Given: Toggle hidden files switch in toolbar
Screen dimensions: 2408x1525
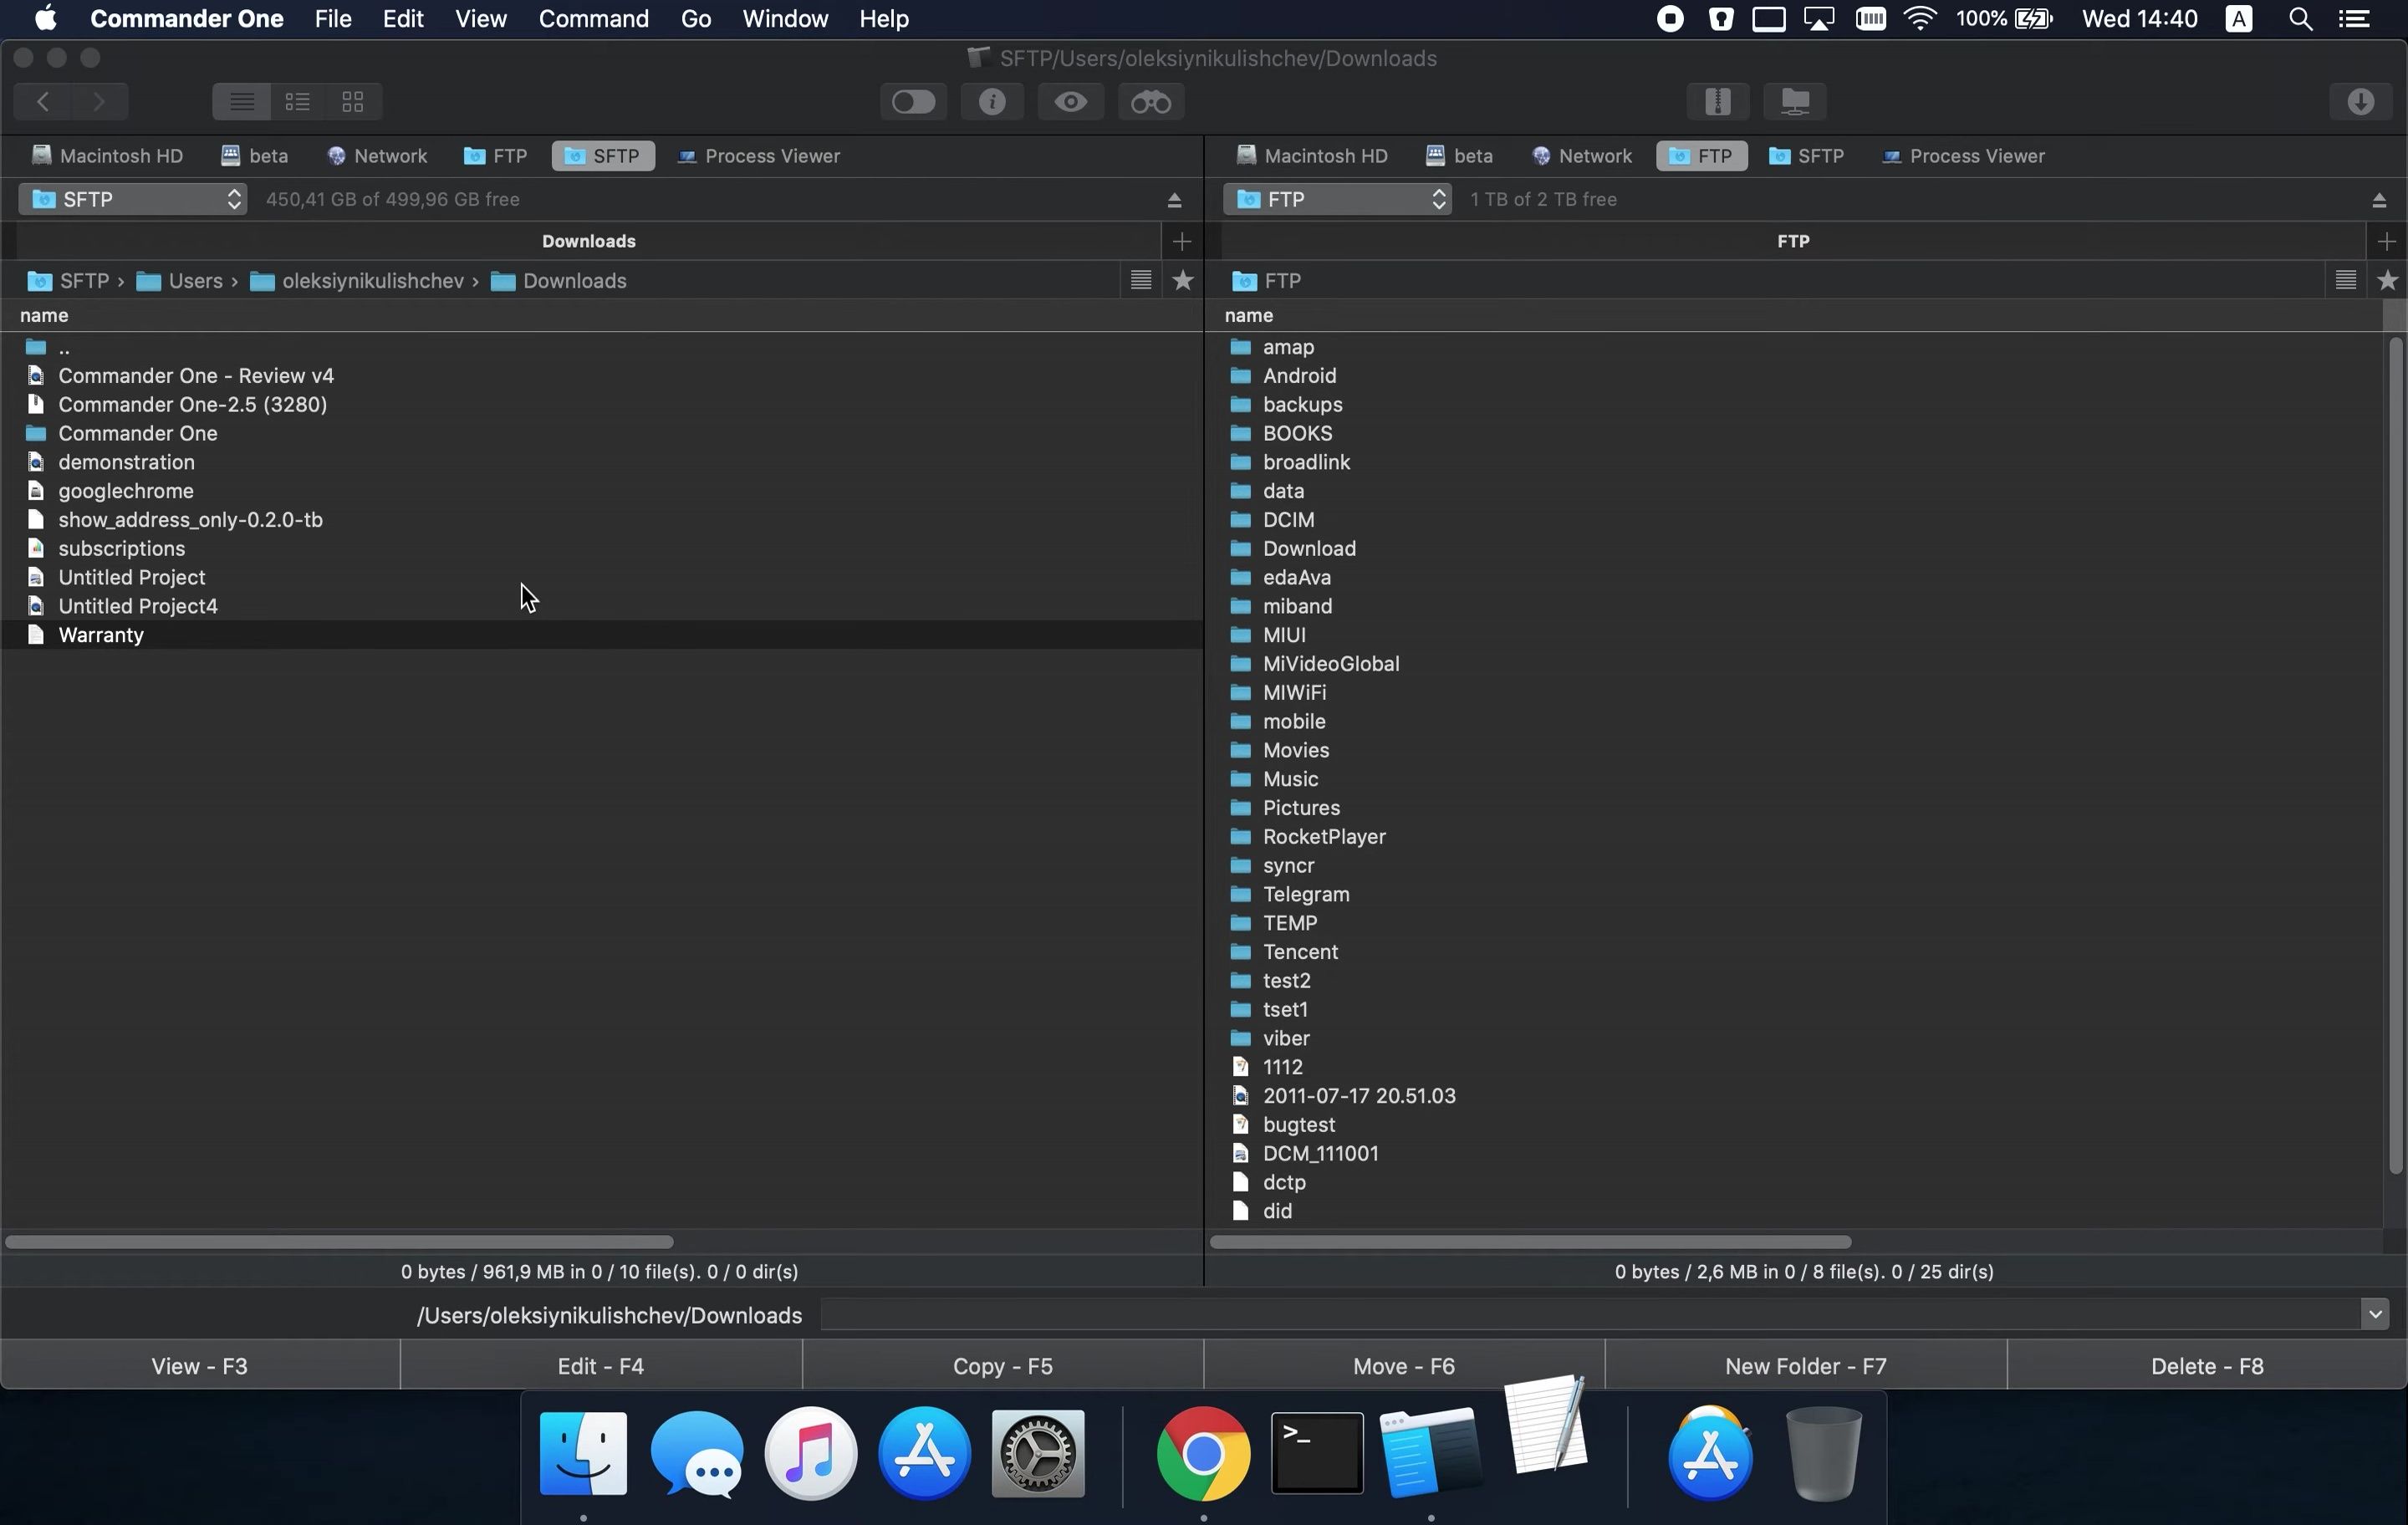Looking at the screenshot, I should [913, 101].
